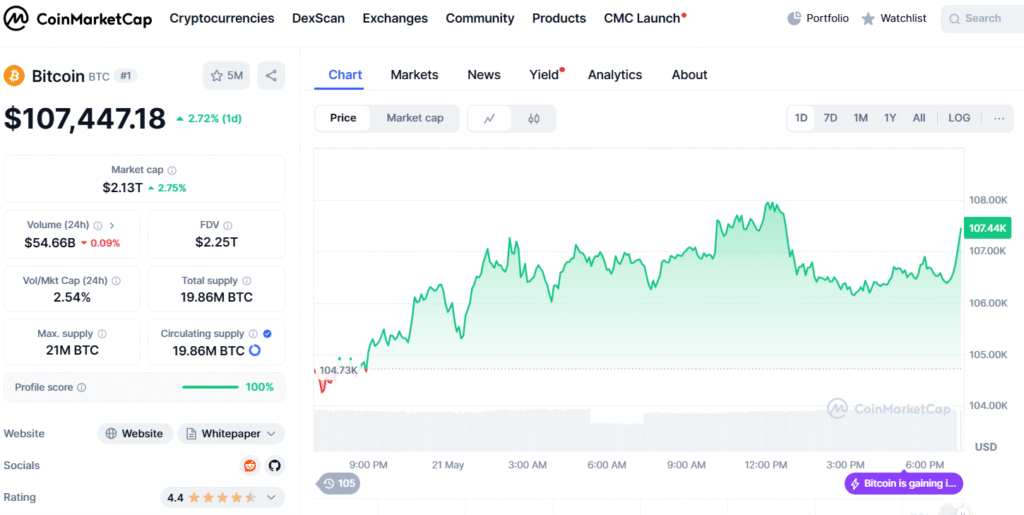The image size is (1024, 515).
Task: Click the globe Website button
Action: click(x=135, y=433)
